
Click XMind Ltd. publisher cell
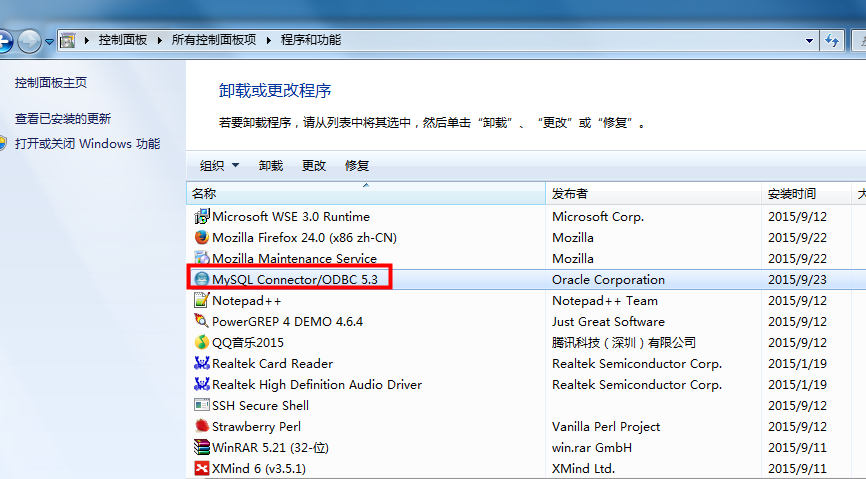pos(583,469)
